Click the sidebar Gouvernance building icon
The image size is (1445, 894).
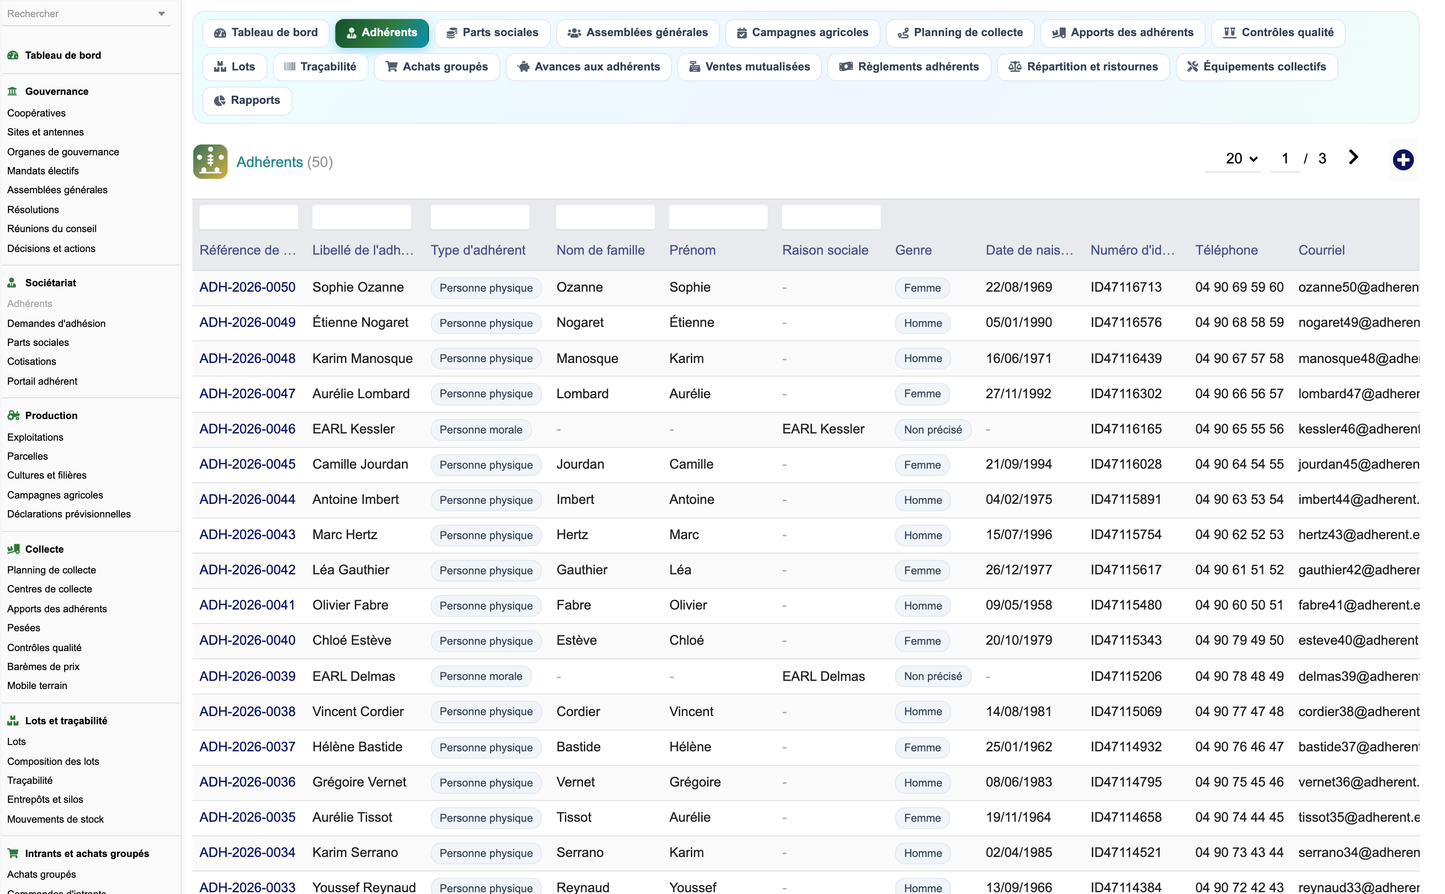(13, 91)
